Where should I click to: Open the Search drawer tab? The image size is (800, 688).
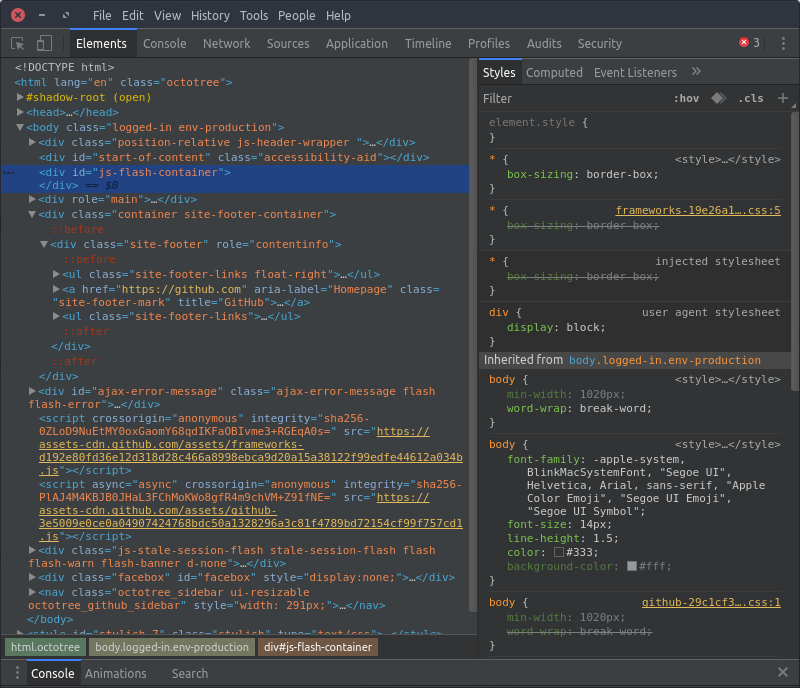point(190,673)
